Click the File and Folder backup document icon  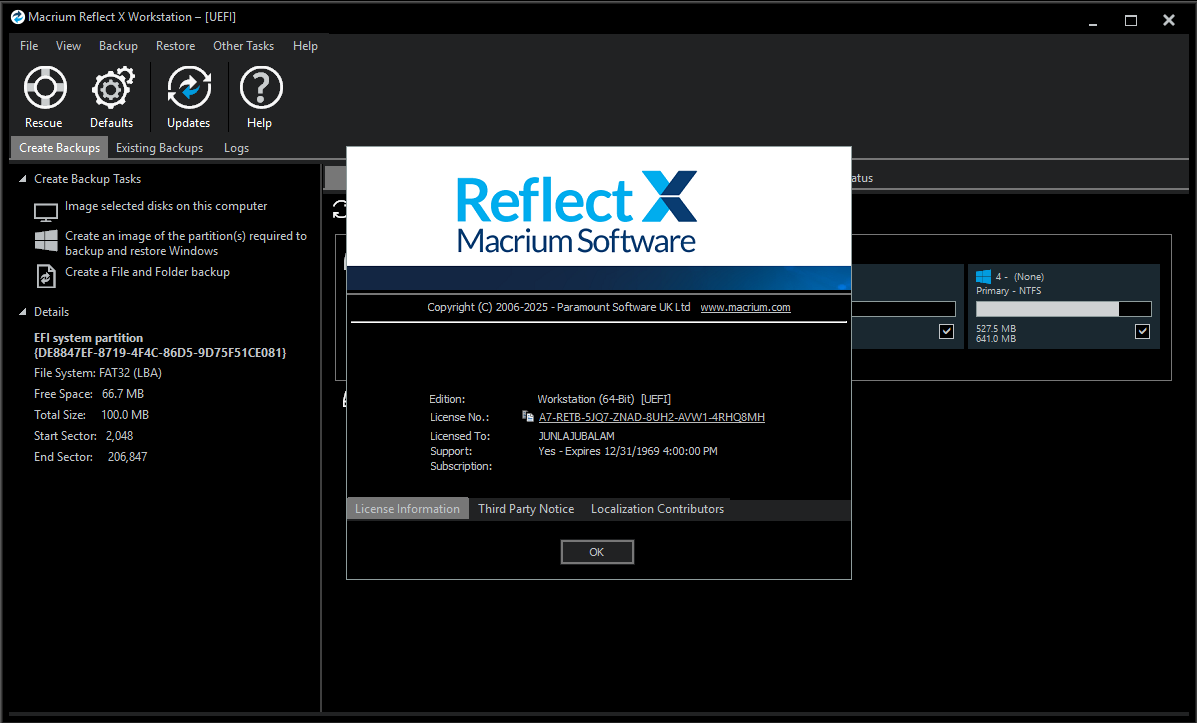coord(46,276)
